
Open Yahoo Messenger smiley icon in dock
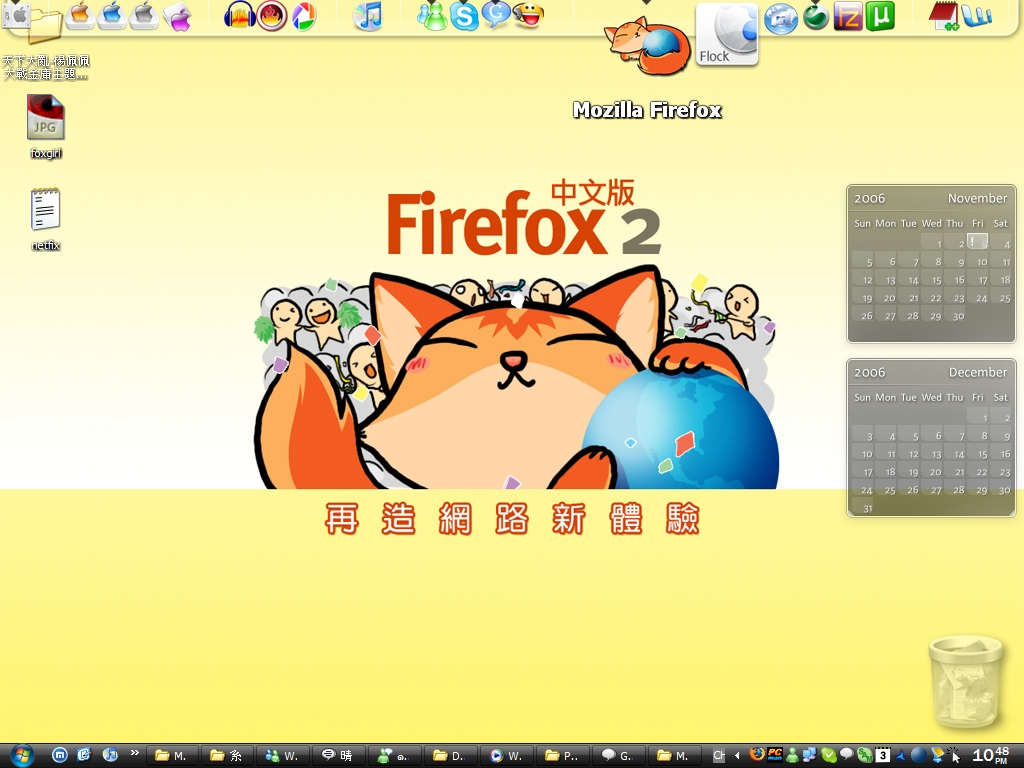tap(528, 15)
